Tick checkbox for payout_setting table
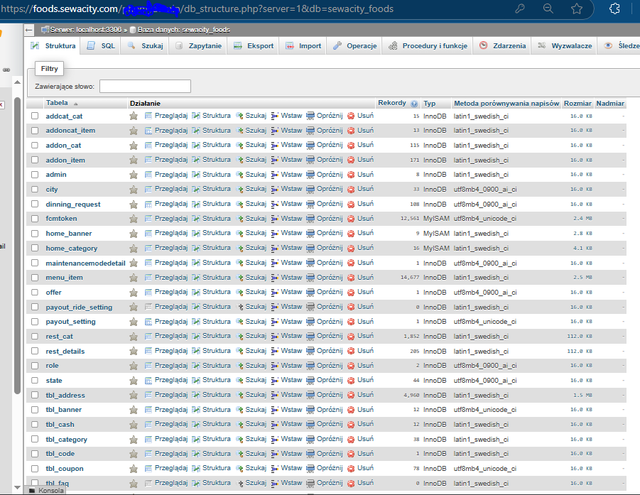 (x=35, y=322)
